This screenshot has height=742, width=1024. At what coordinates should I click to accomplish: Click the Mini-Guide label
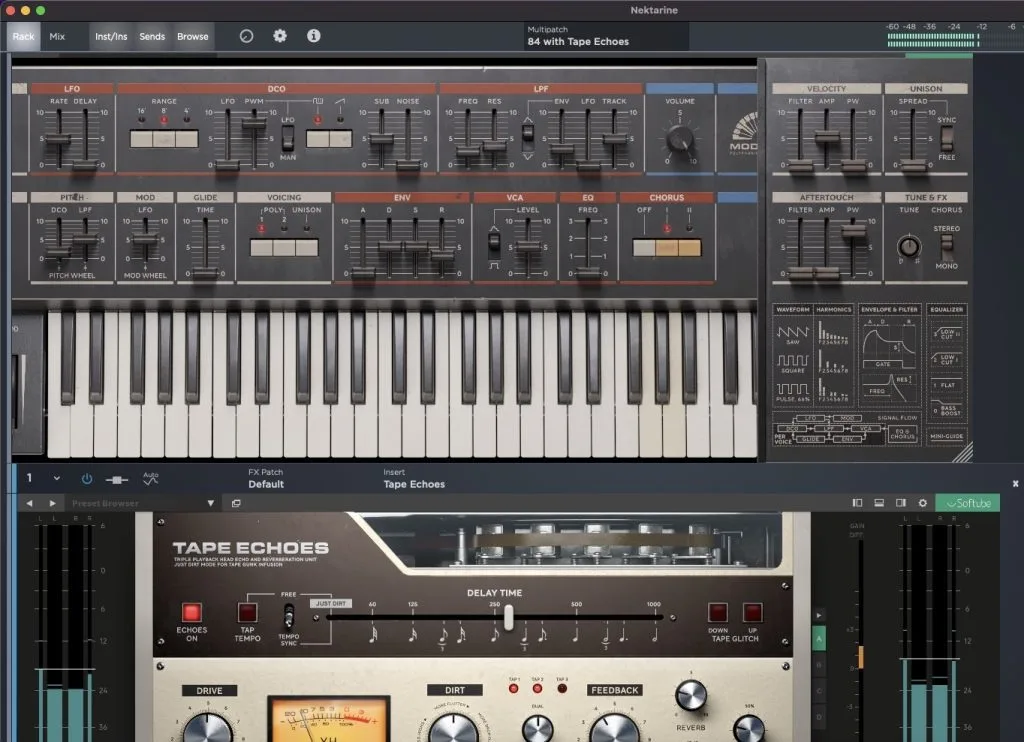946,436
